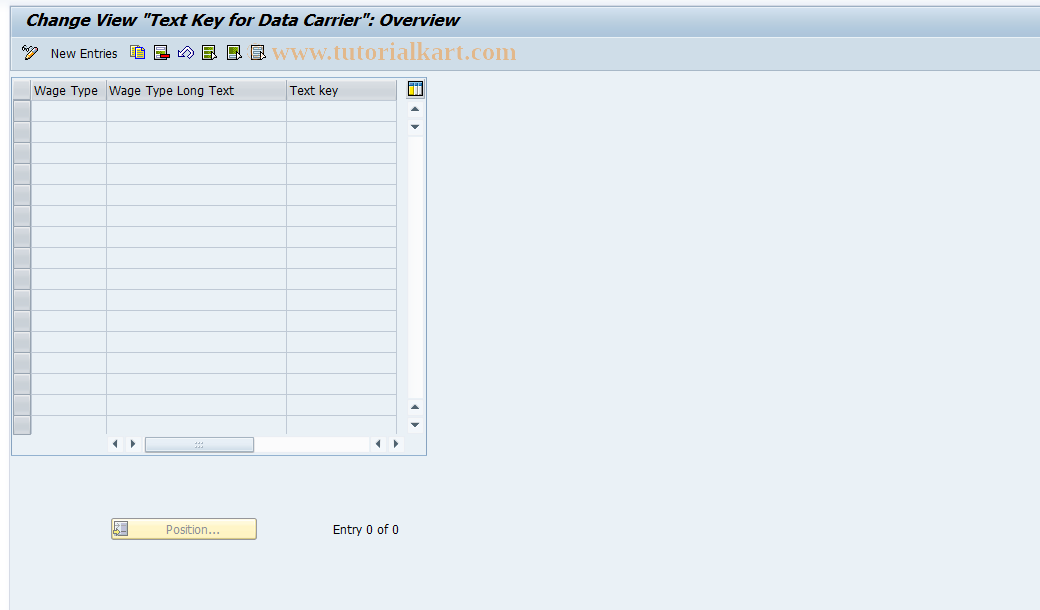Click the up arrow at top of the vertical scrollbar
The image size is (1040, 610).
(x=415, y=109)
